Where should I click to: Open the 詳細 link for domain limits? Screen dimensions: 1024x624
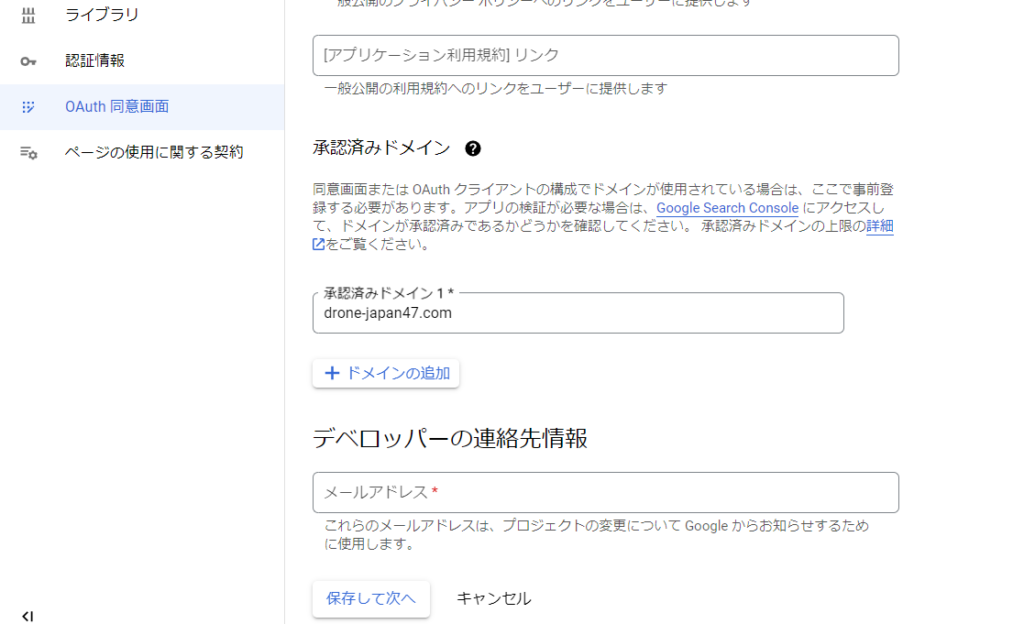coord(879,226)
